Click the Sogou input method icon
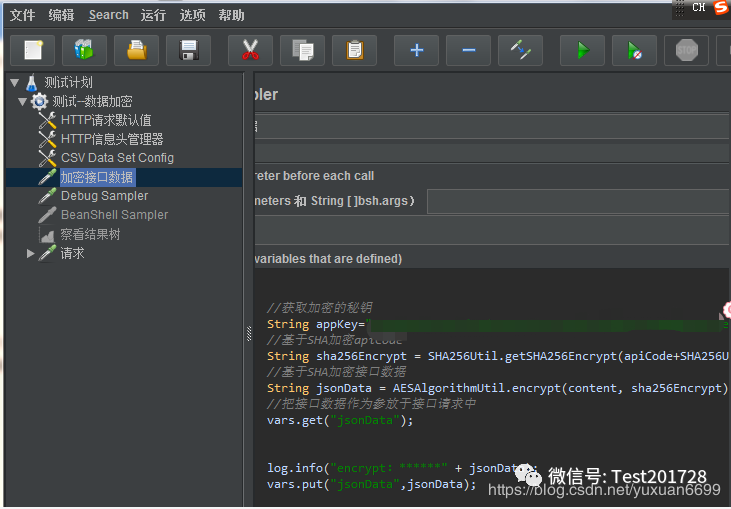The width and height of the screenshot is (731, 509). [721, 7]
